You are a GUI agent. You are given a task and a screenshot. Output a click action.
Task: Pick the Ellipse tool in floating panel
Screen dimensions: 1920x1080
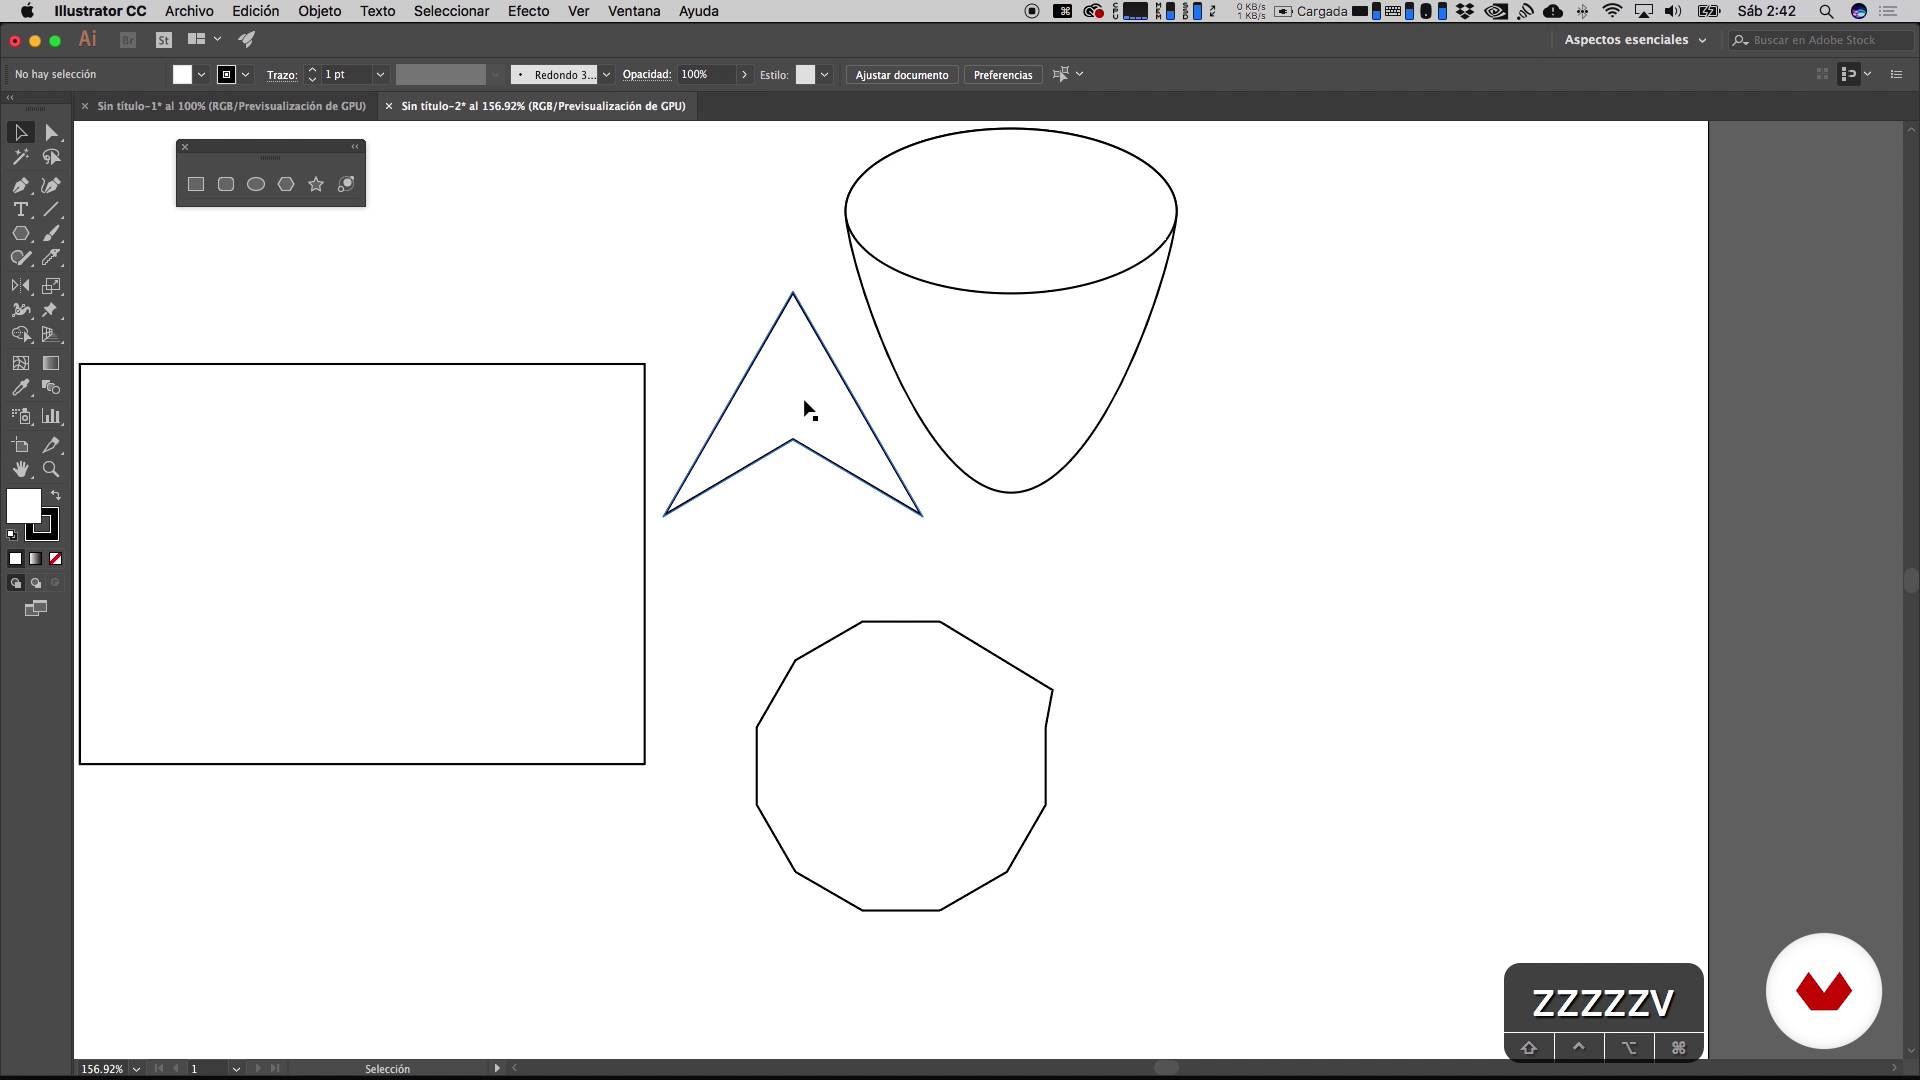click(256, 184)
